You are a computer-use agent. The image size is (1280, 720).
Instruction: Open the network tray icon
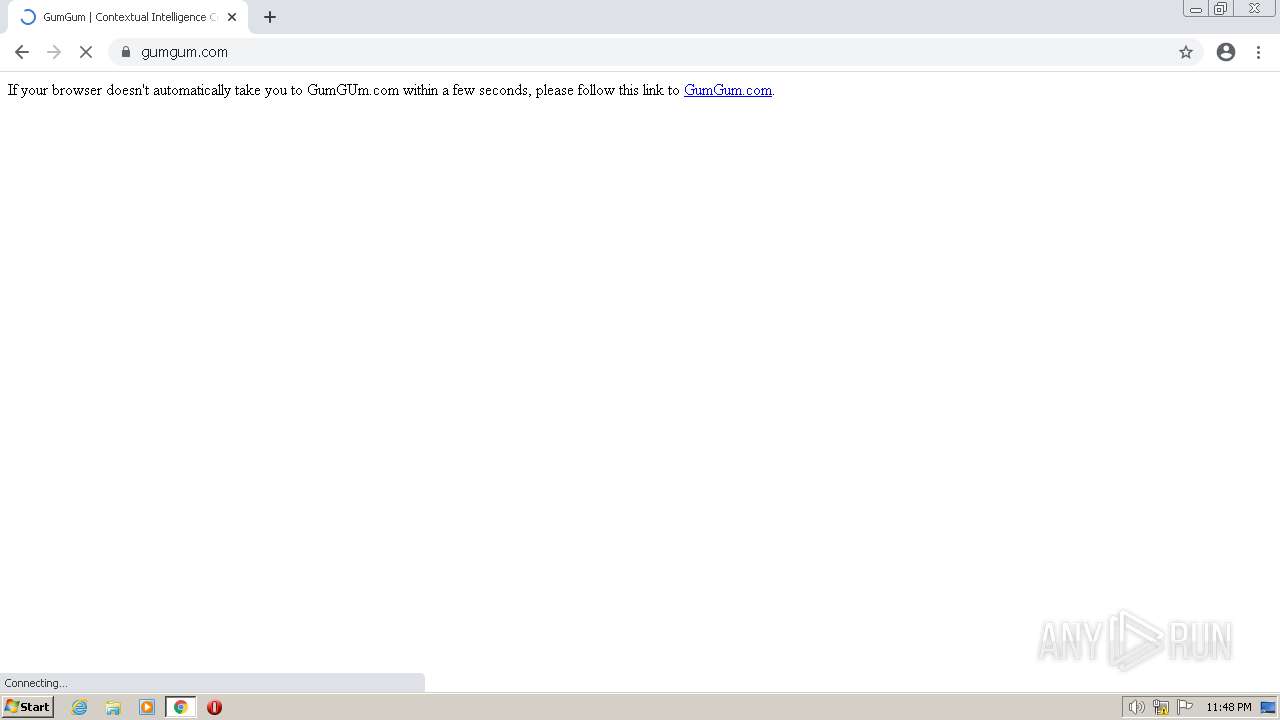pos(1161,707)
